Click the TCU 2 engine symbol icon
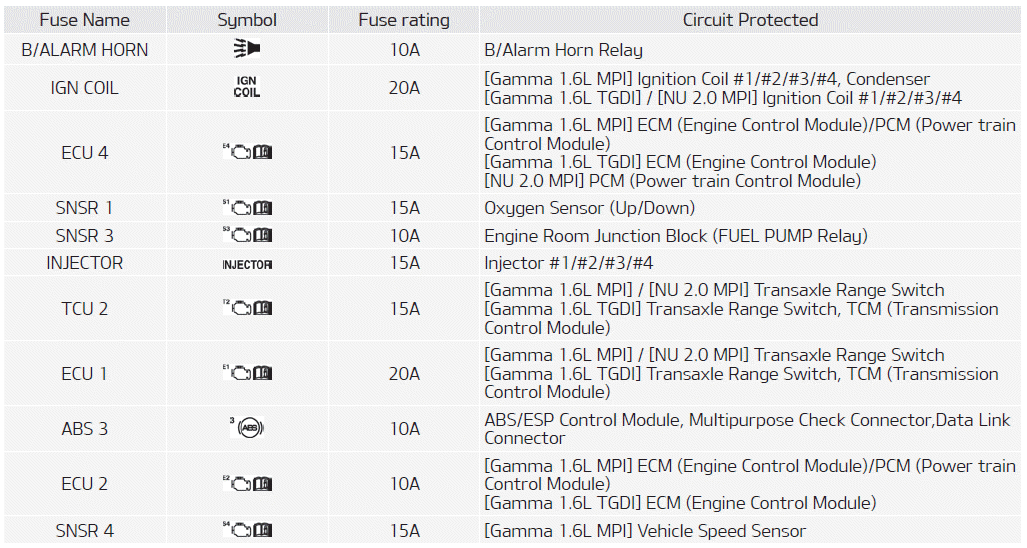Image resolution: width=1027 pixels, height=548 pixels. click(x=248, y=309)
